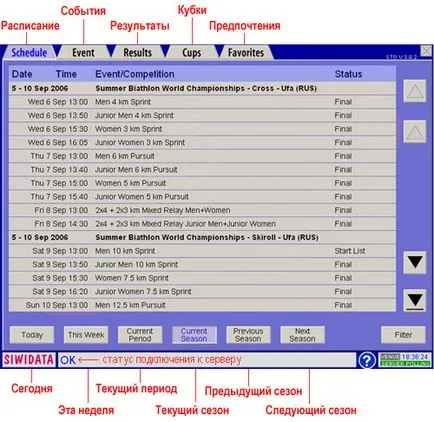The height and width of the screenshot is (422, 434).
Task: Open the help question mark icon
Action: pos(367,360)
